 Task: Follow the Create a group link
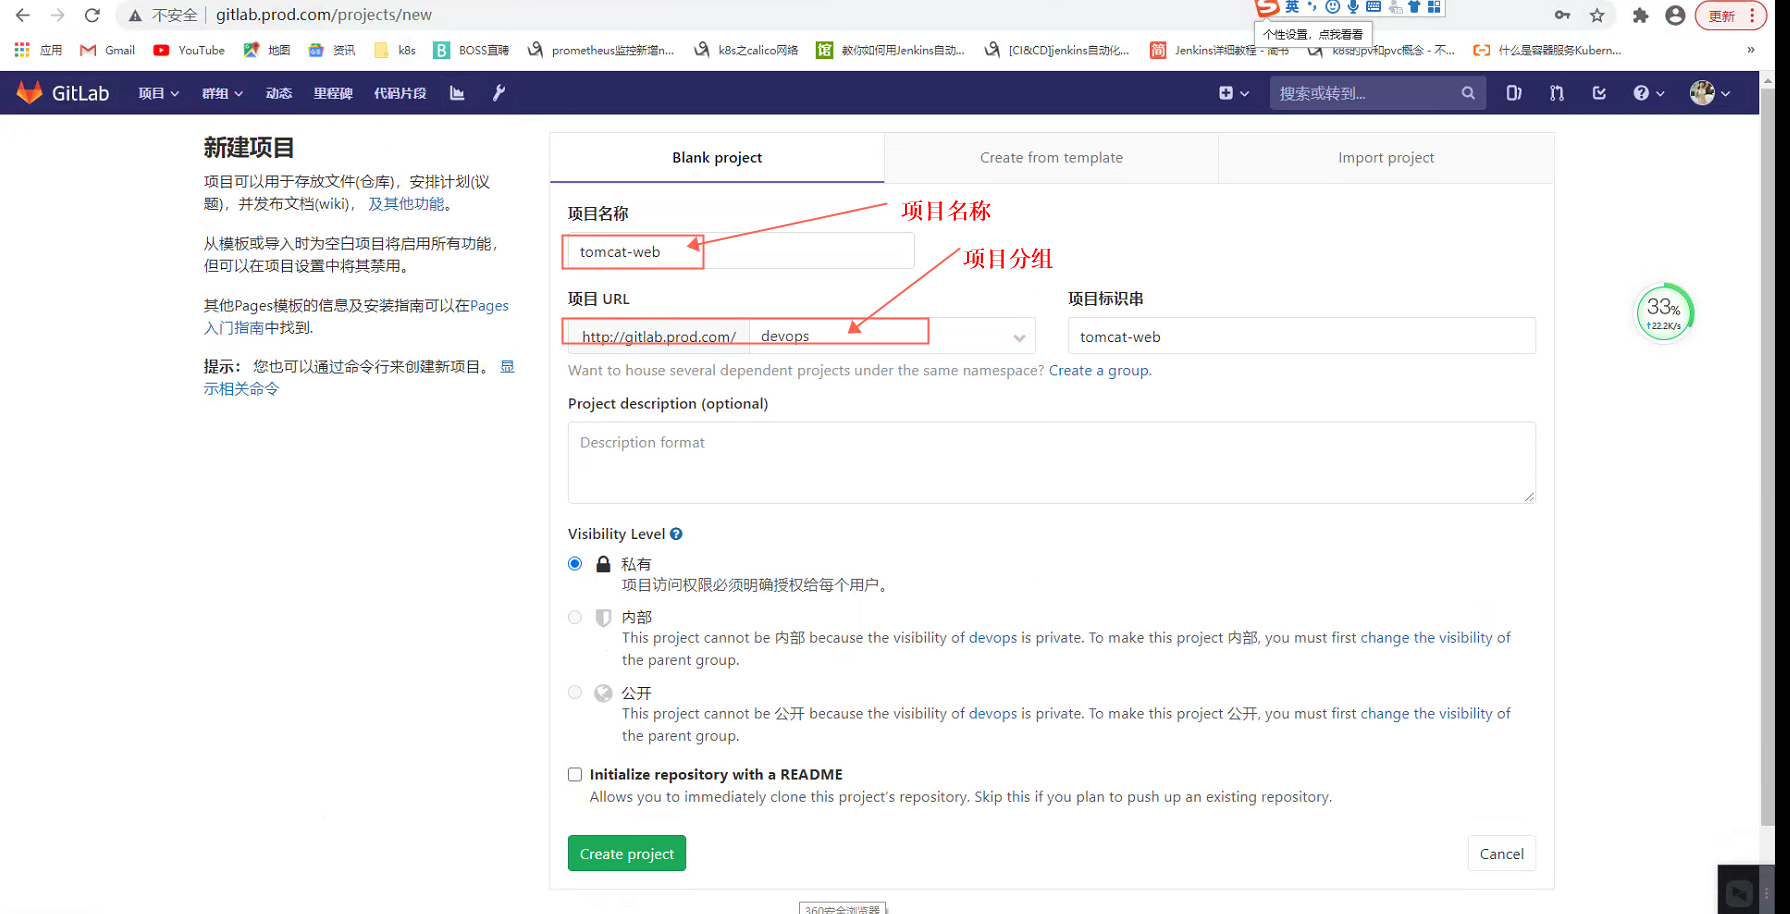pos(1098,370)
